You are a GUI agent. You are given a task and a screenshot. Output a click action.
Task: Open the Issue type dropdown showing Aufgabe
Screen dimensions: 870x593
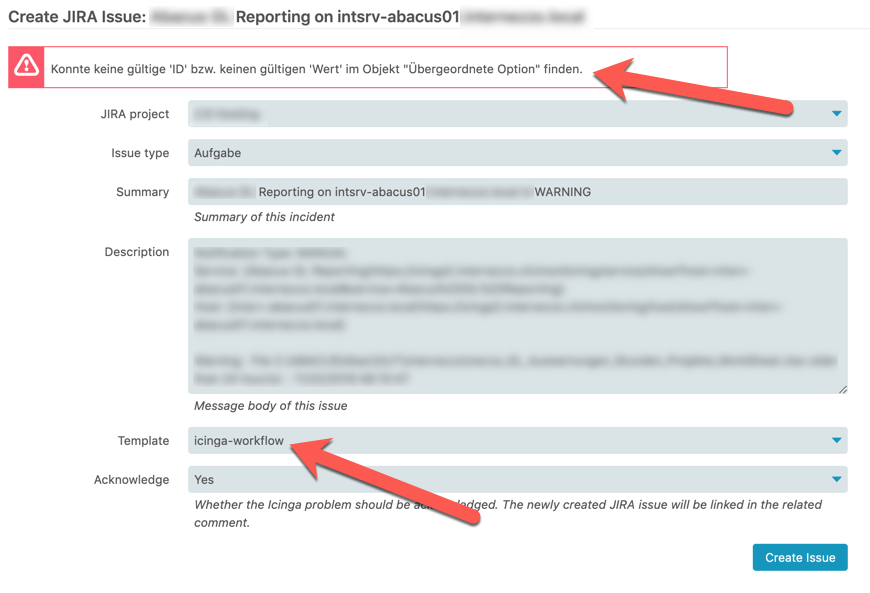tap(450, 153)
